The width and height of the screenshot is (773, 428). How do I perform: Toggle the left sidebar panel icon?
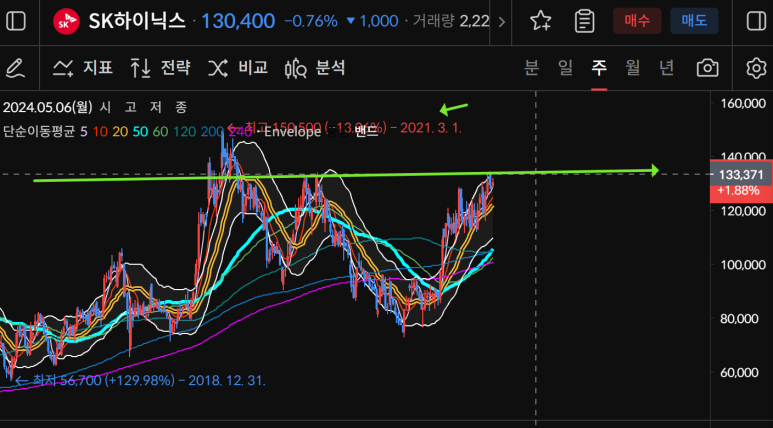(x=16, y=21)
